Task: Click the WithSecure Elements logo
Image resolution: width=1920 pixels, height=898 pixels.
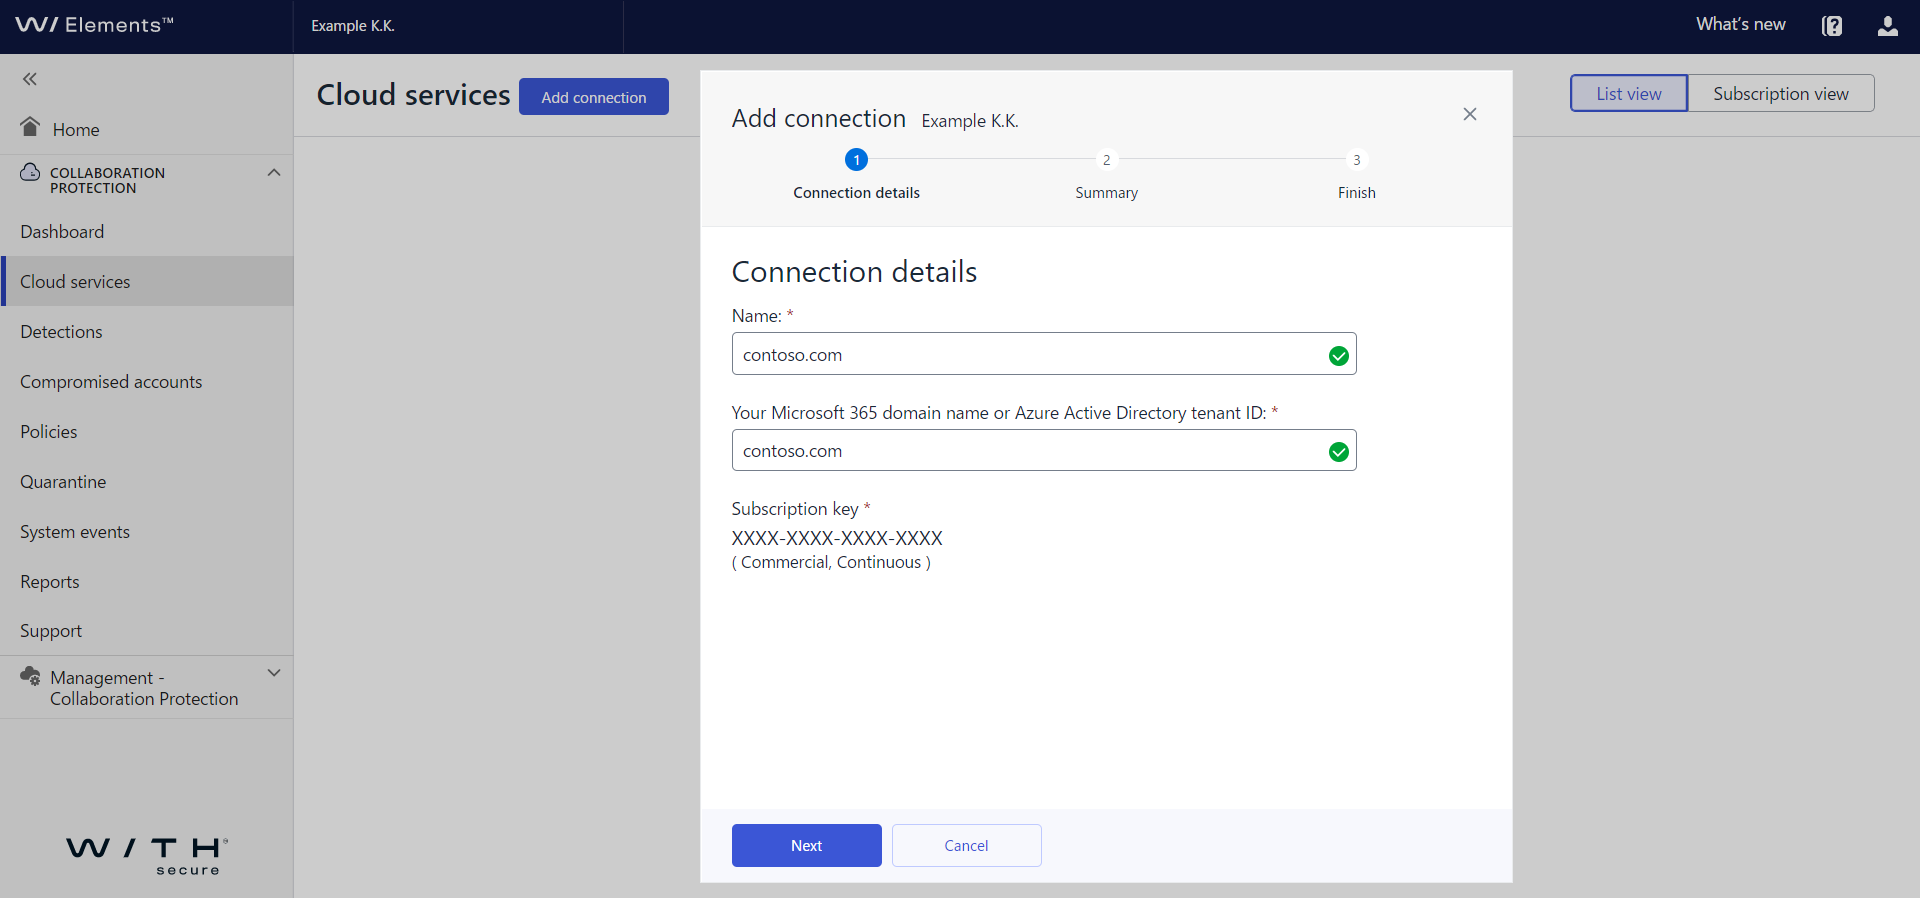Action: (x=94, y=25)
